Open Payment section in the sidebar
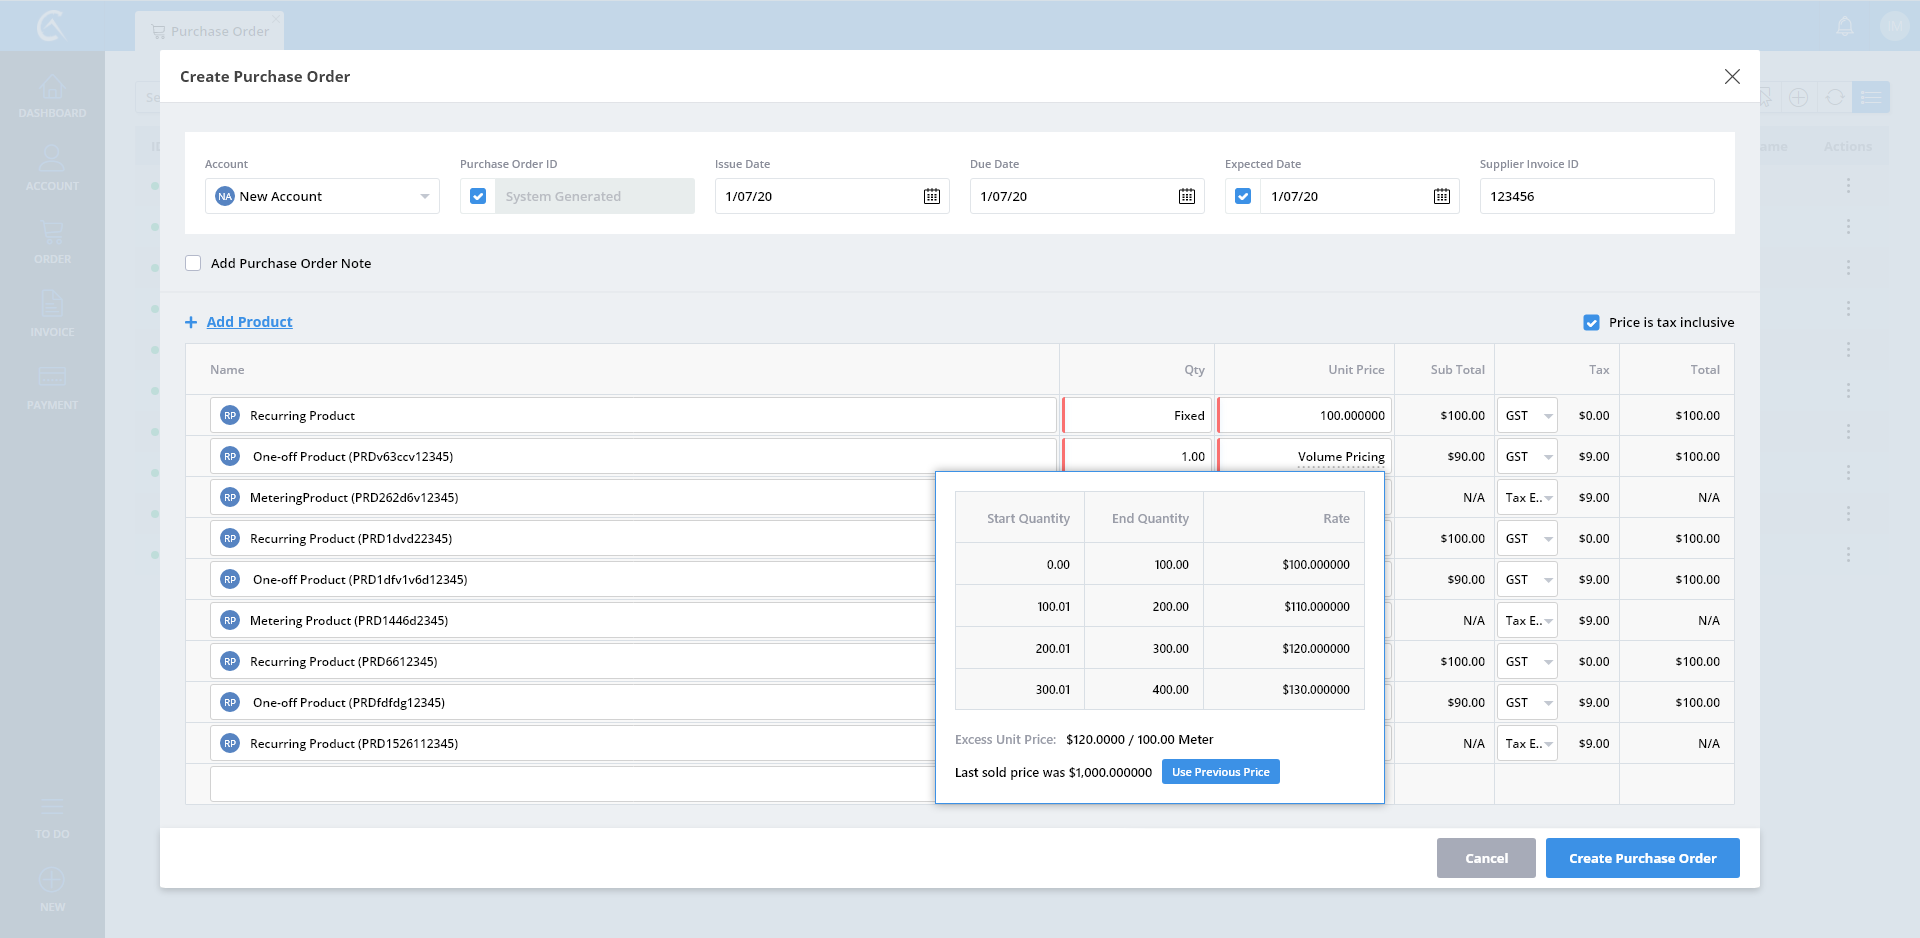This screenshot has height=938, width=1920. click(x=52, y=387)
